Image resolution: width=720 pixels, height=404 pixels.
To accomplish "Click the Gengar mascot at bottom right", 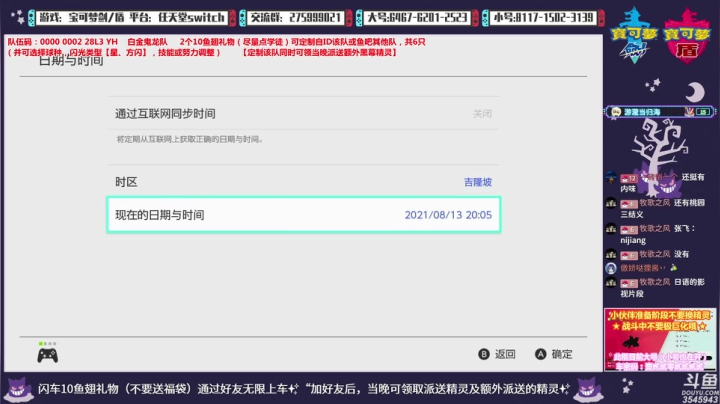I will click(588, 389).
